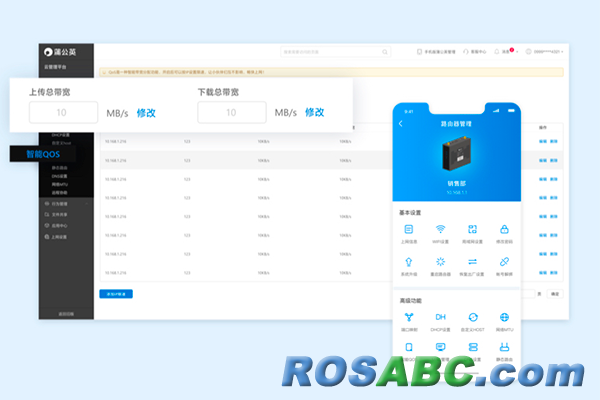Click the yellow QoS notice banner
Image resolution: width=600 pixels, height=400 pixels.
click(x=331, y=72)
